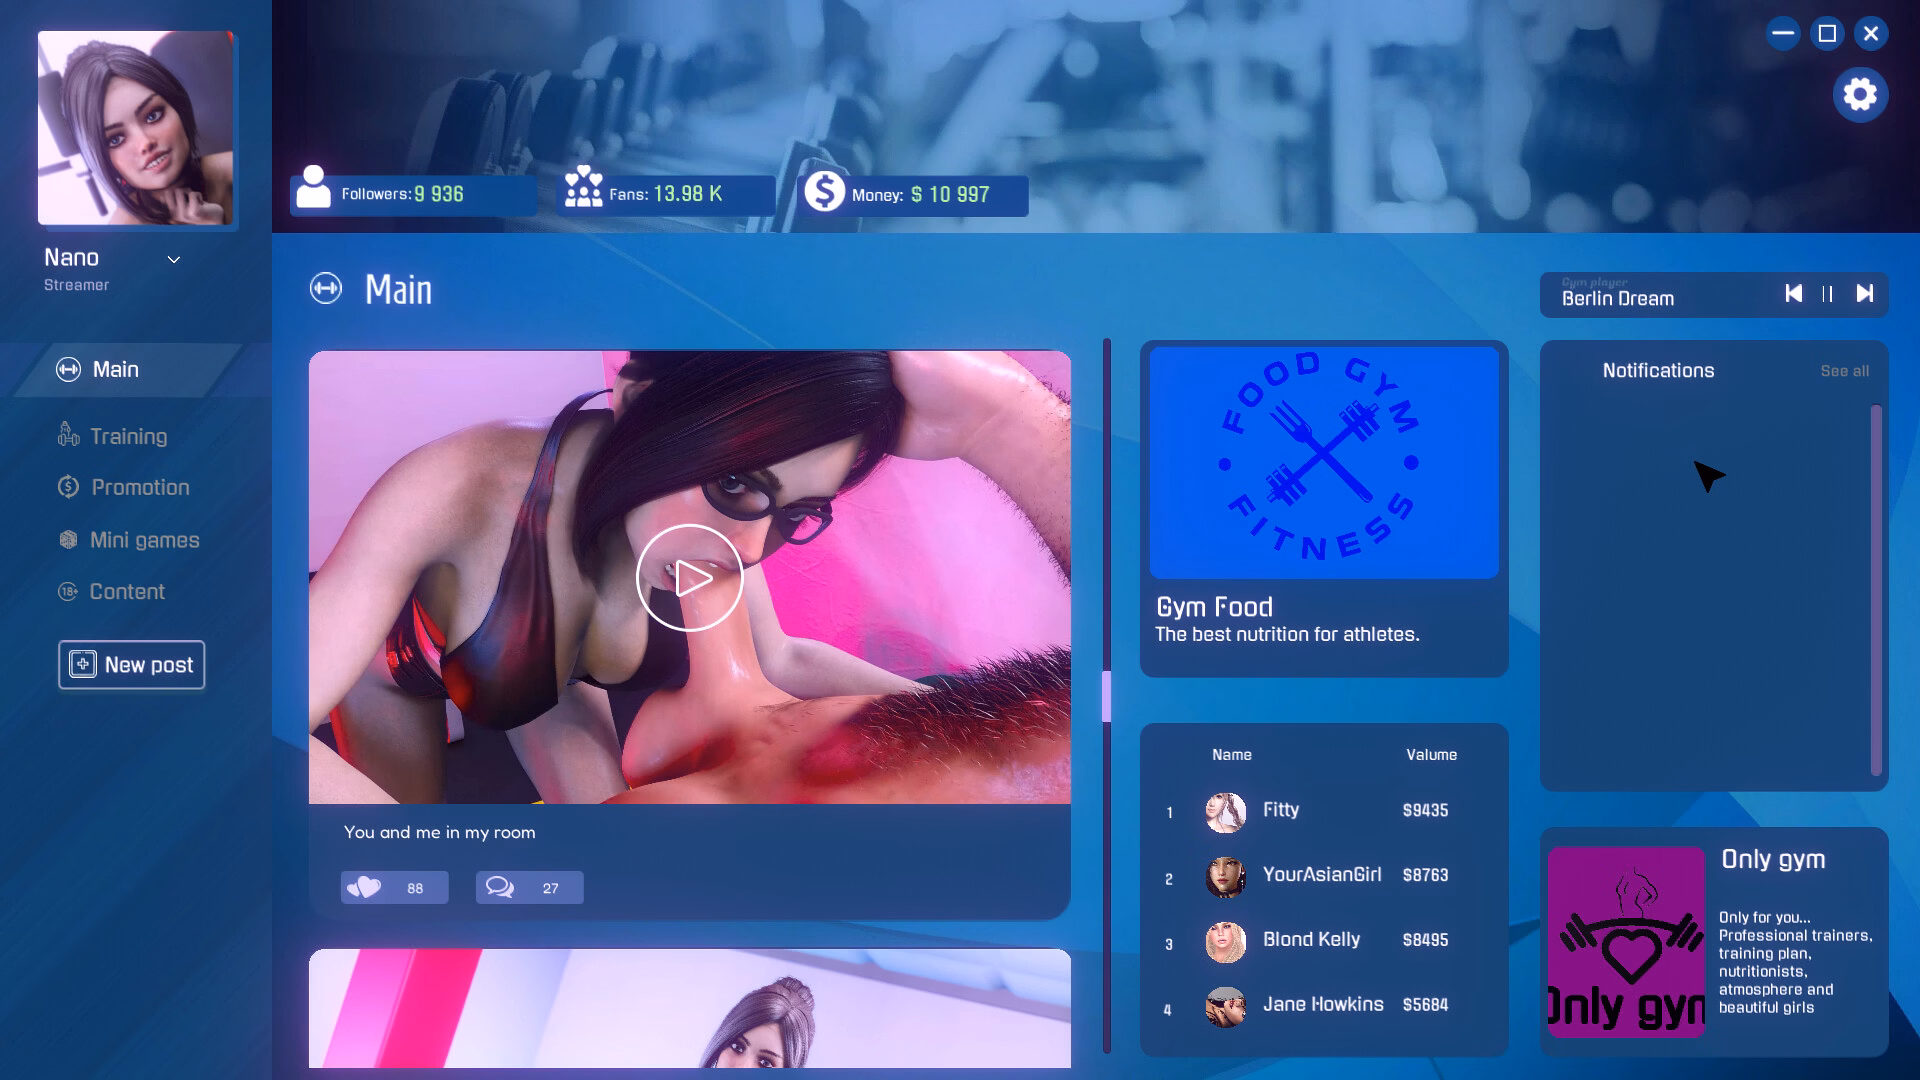Open the settings gear icon

[1860, 95]
